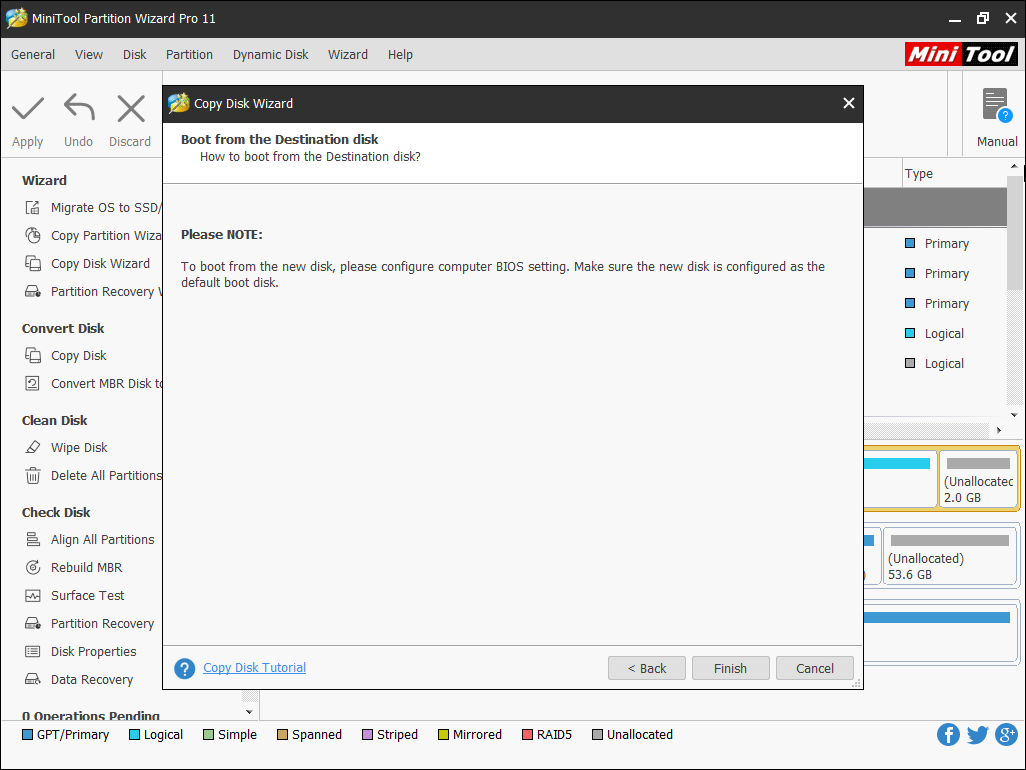Image resolution: width=1026 pixels, height=770 pixels.
Task: Click the Align All Partitions icon
Action: [x=33, y=540]
